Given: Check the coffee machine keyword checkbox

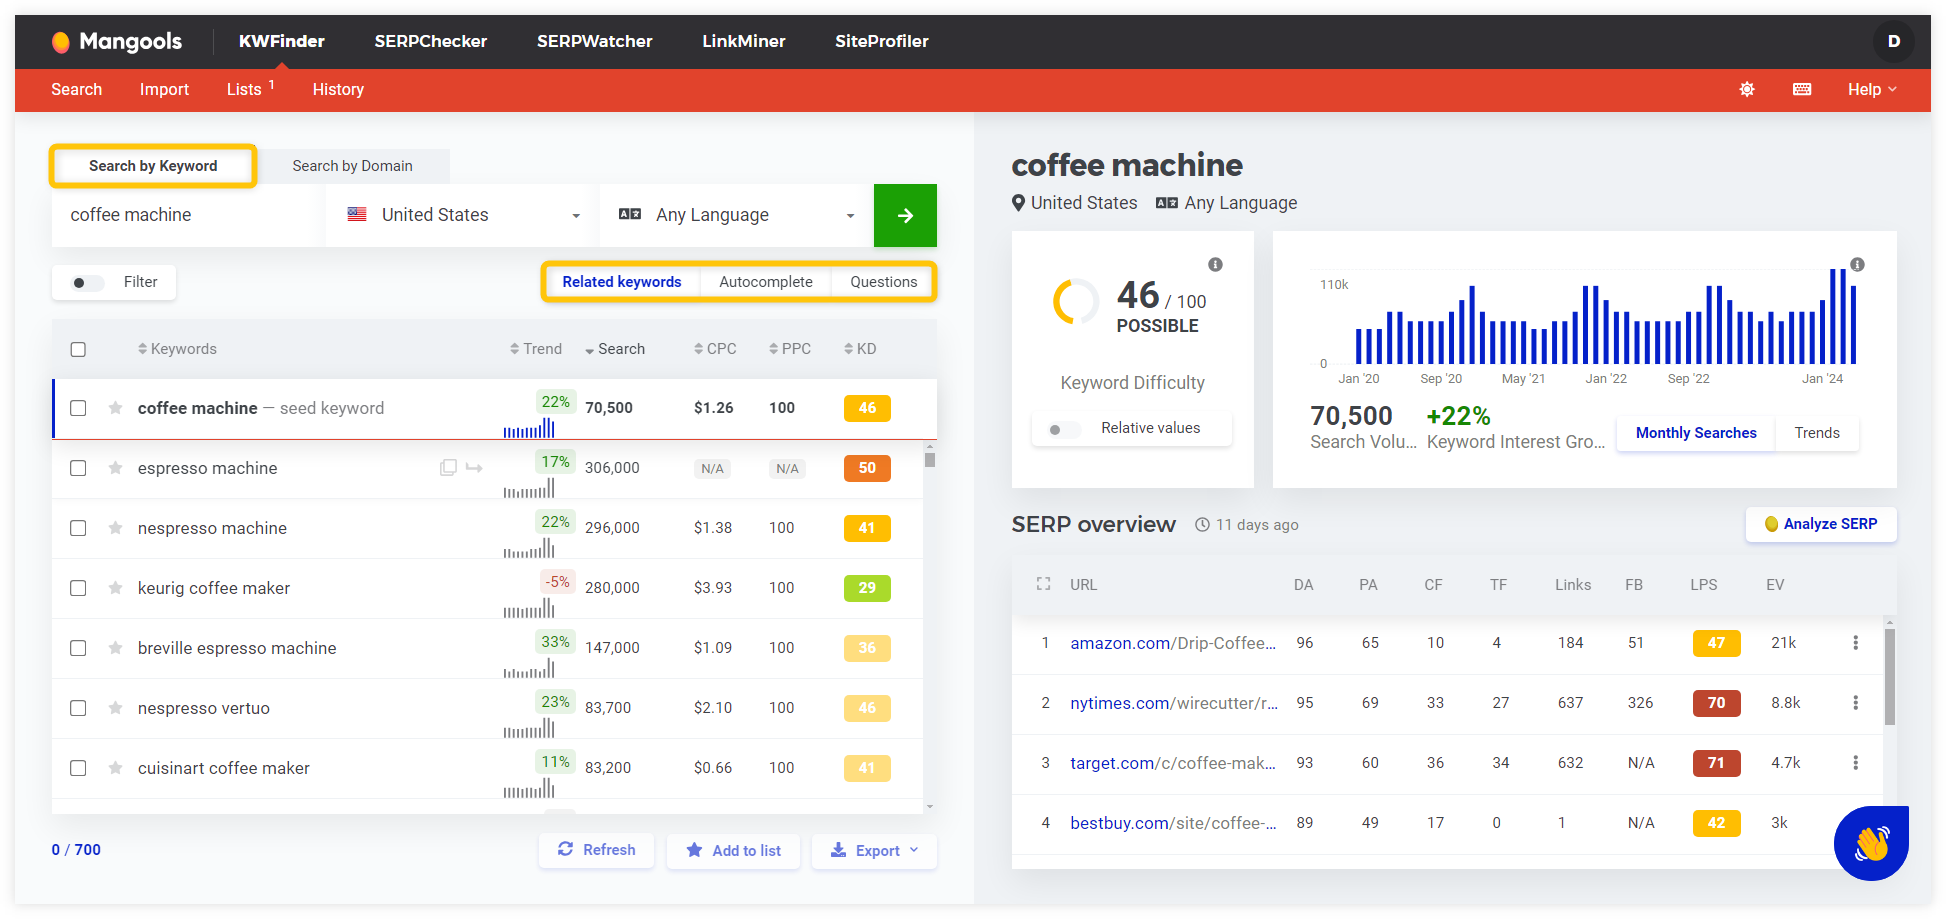Looking at the screenshot, I should pyautogui.click(x=78, y=408).
